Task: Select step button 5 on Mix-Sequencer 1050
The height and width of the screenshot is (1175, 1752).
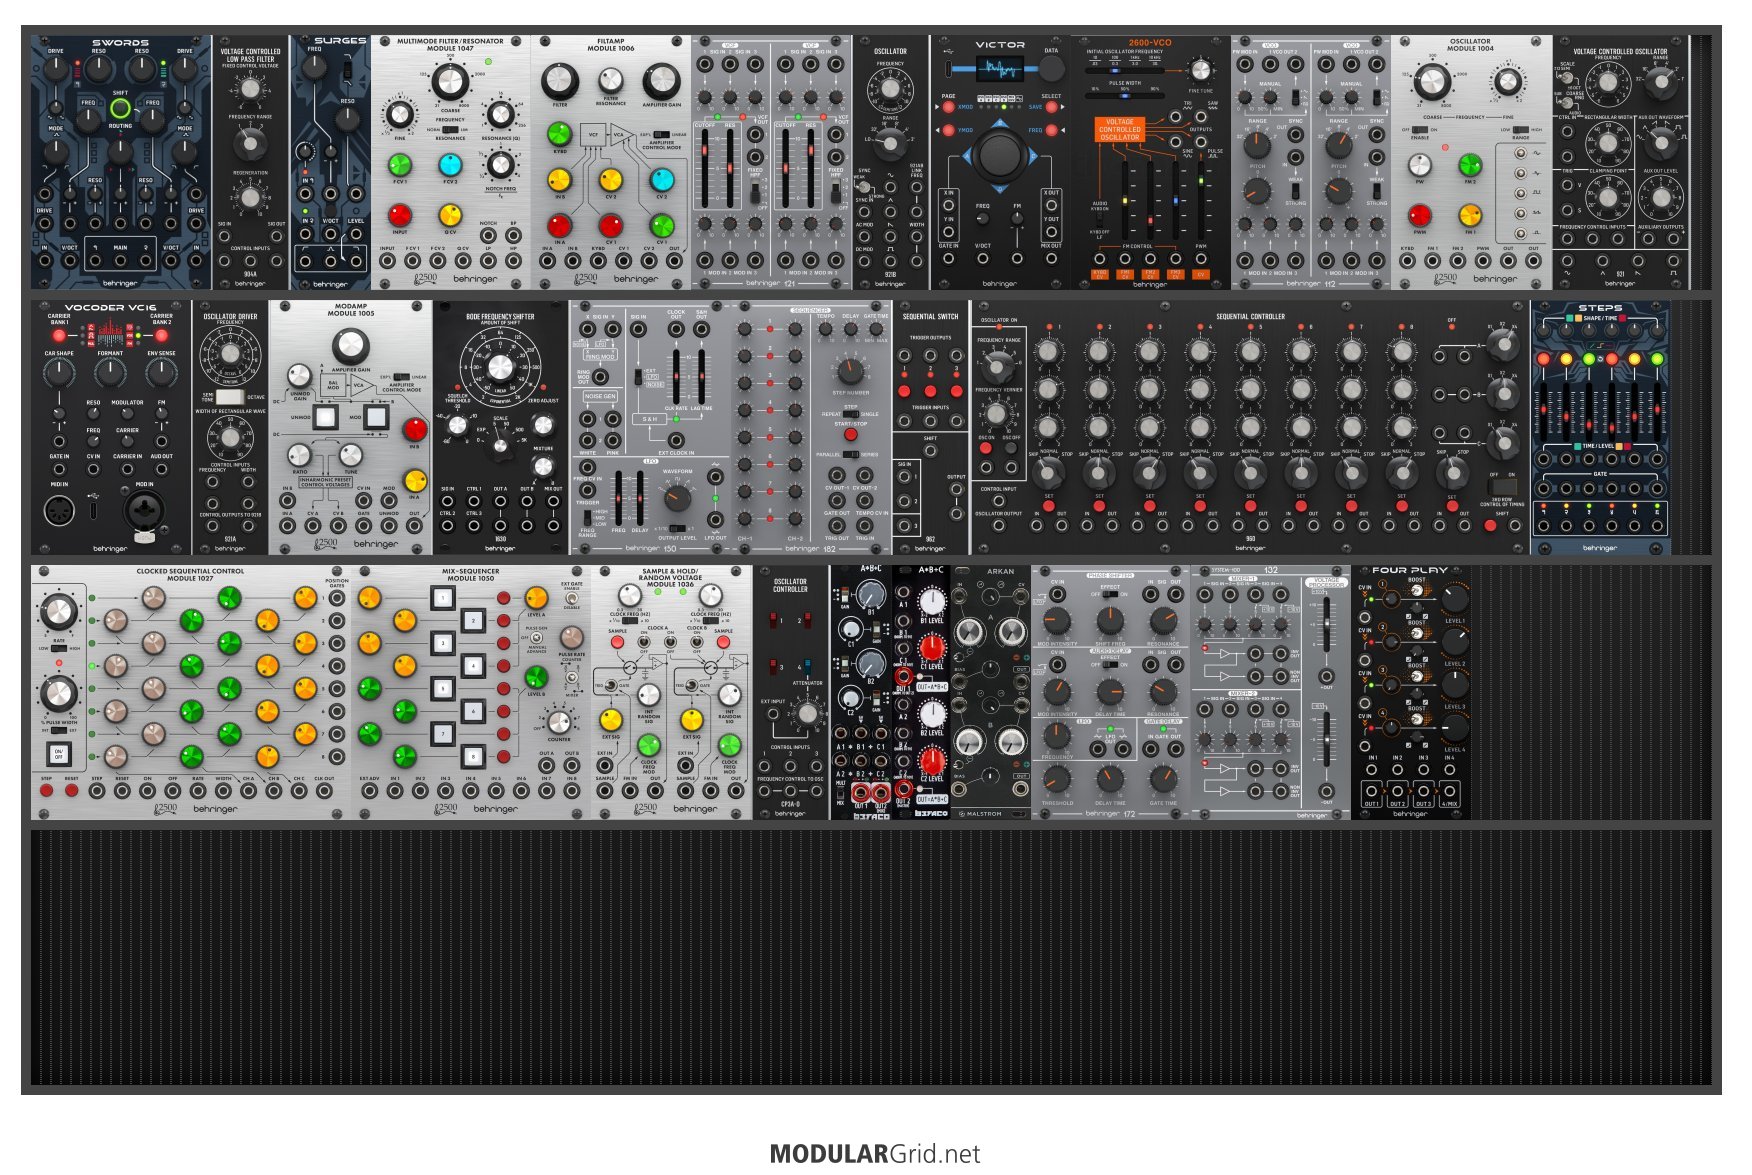Action: click(x=441, y=689)
